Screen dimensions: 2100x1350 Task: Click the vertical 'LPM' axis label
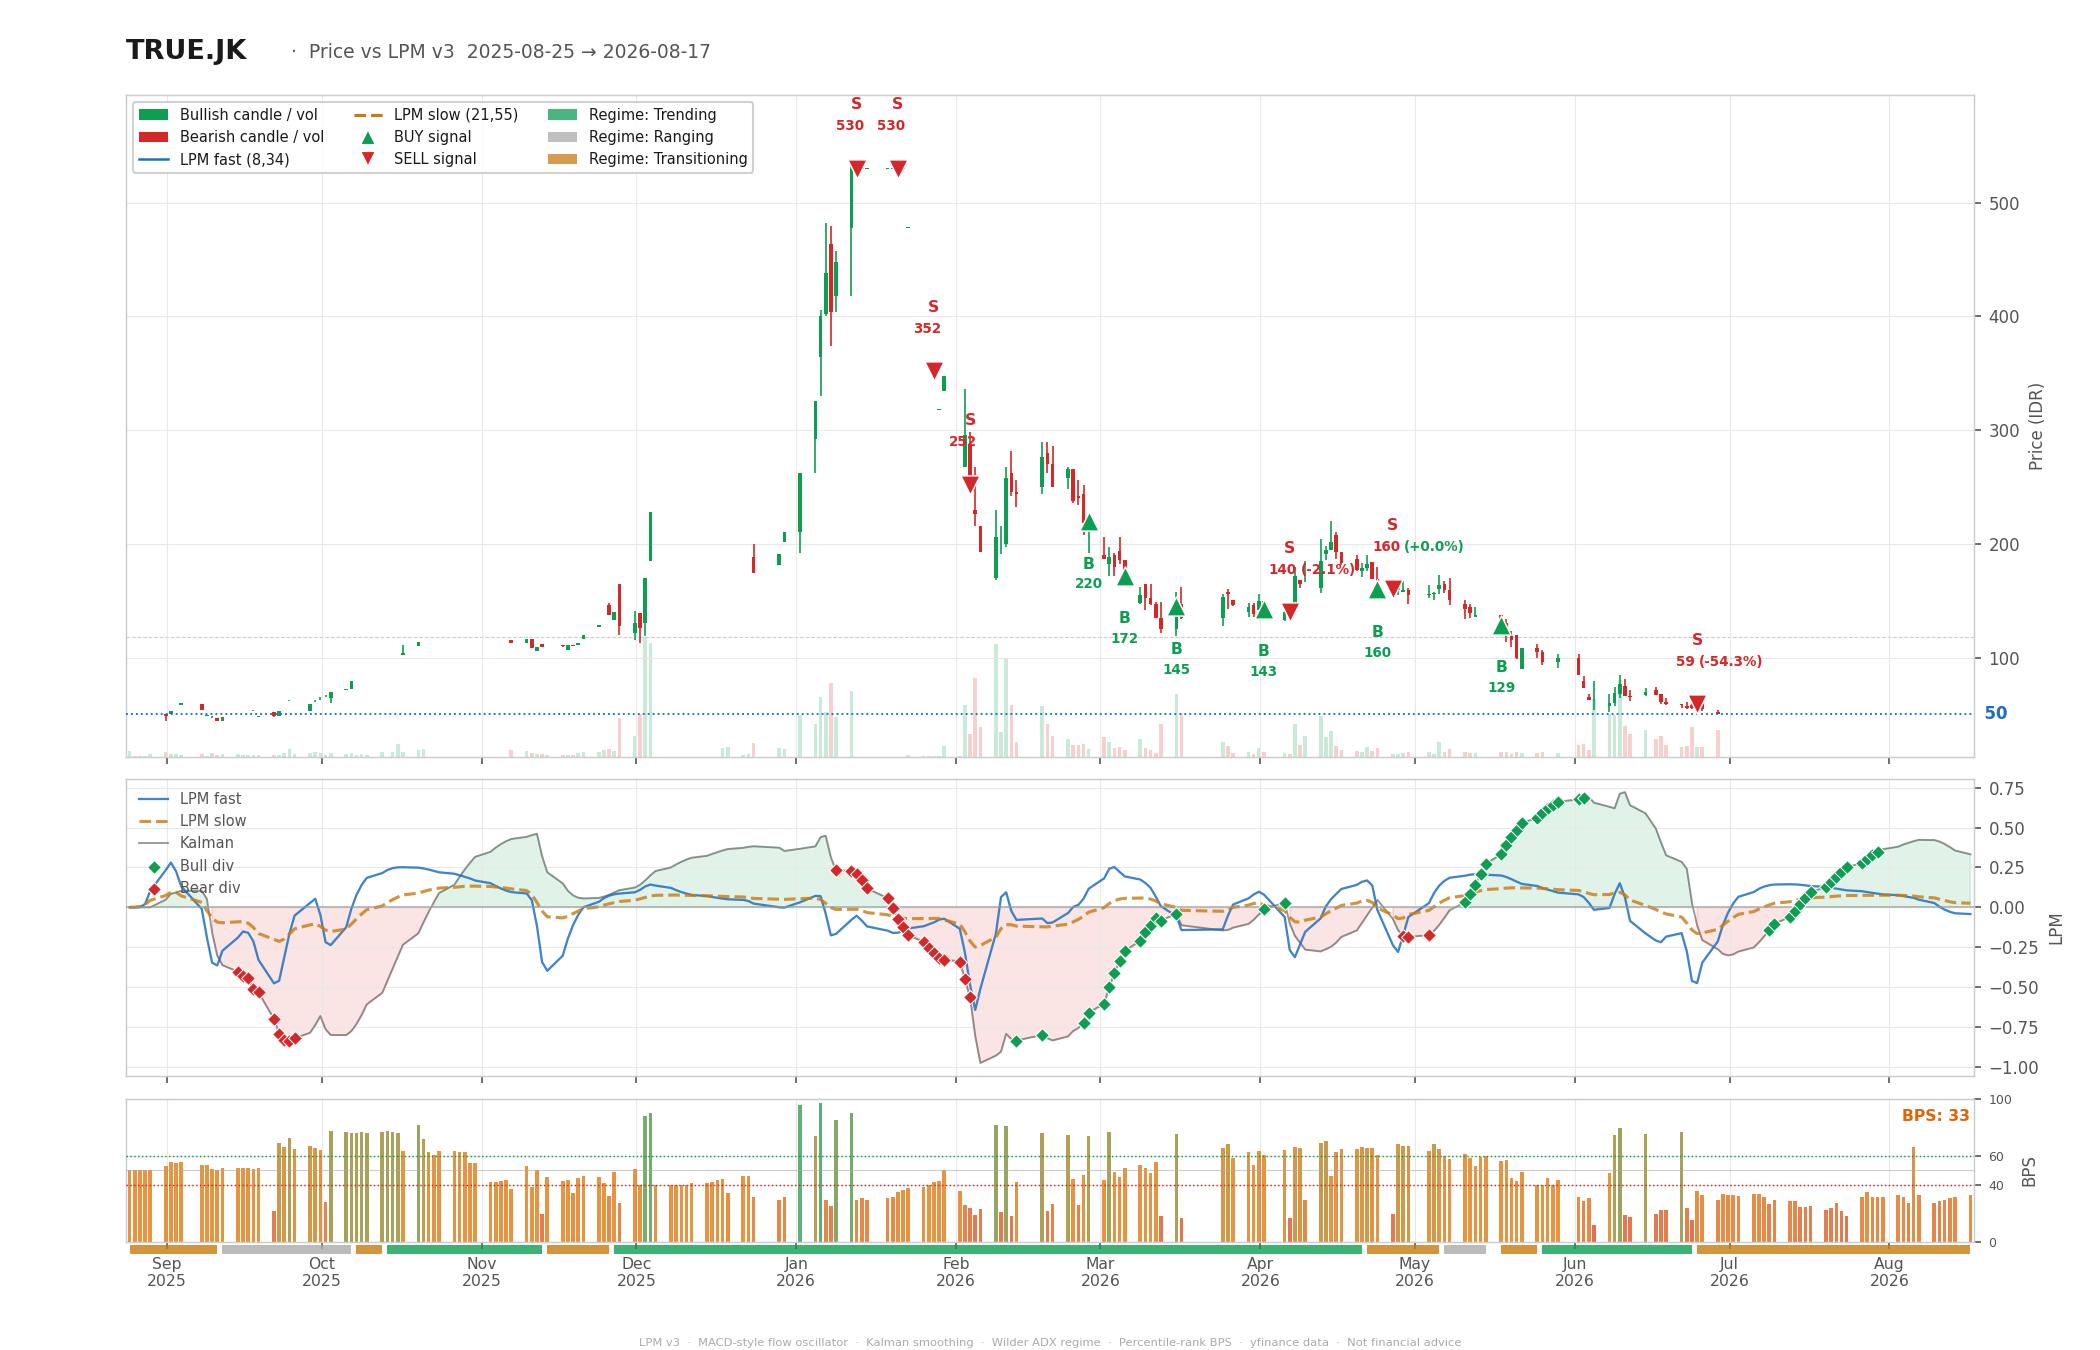2056,929
